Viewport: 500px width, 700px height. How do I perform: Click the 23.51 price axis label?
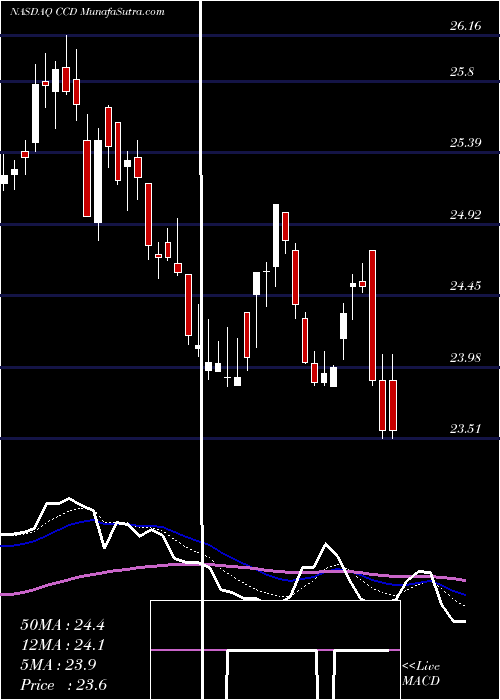(x=466, y=429)
